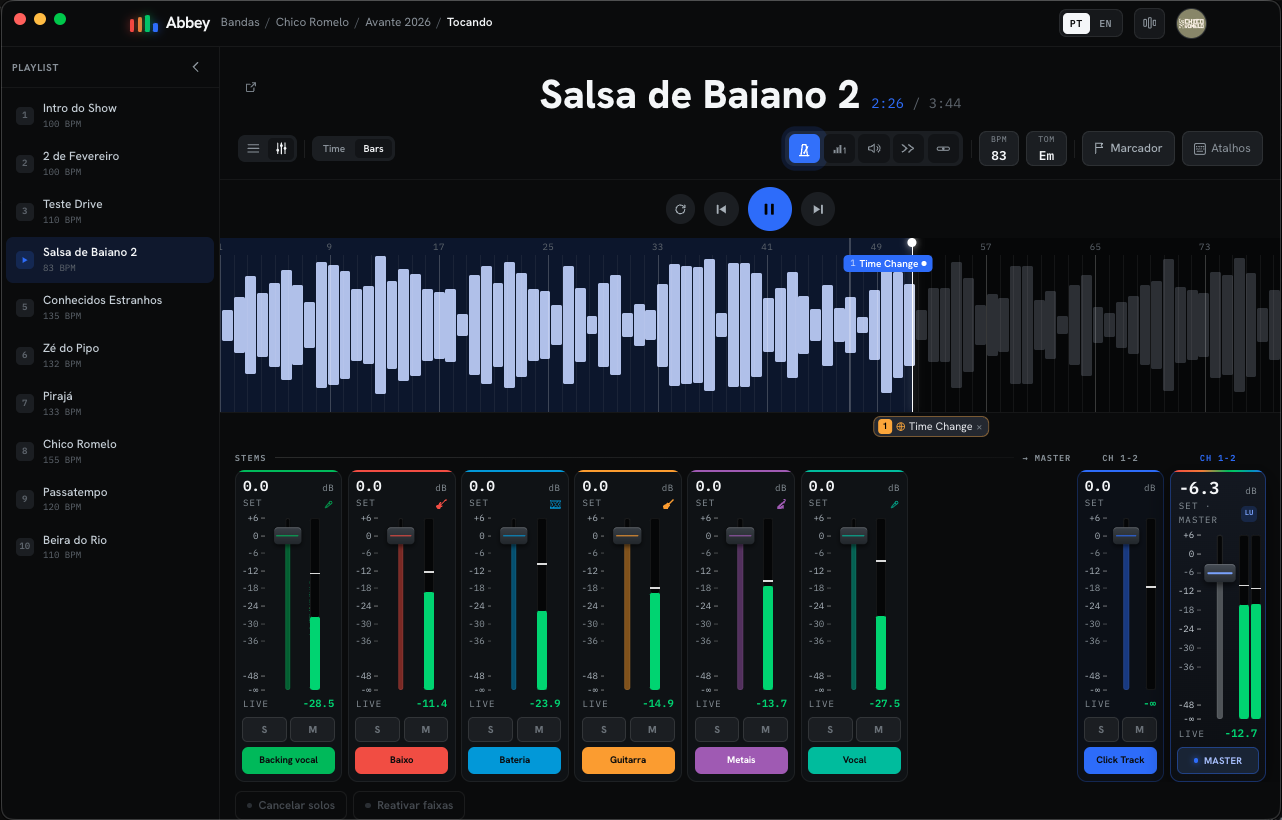Click the restart loop circular arrow icon
Screen dimensions: 1282x820
click(681, 209)
